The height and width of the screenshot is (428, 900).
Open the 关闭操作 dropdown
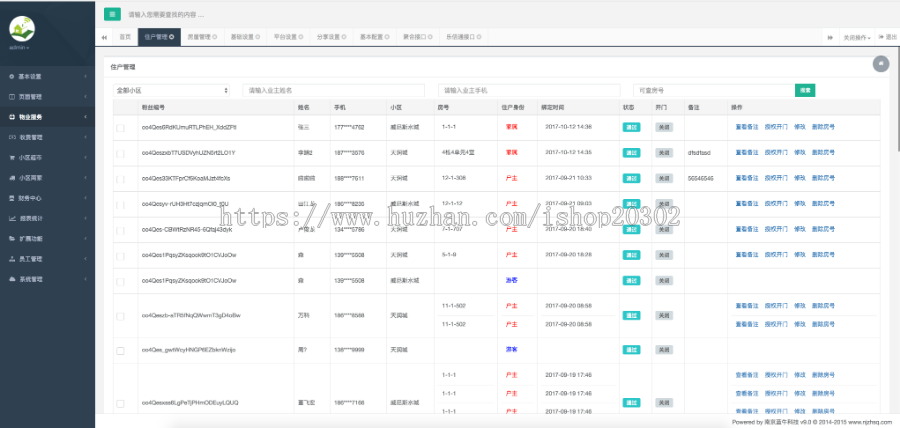point(856,37)
